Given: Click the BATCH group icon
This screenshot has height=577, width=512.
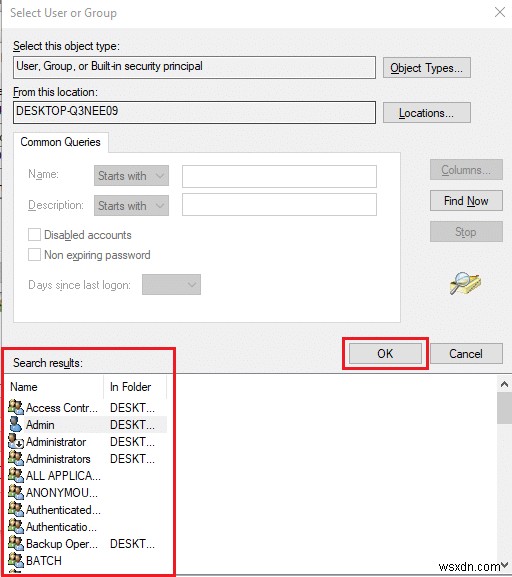Looking at the screenshot, I should tap(16, 560).
